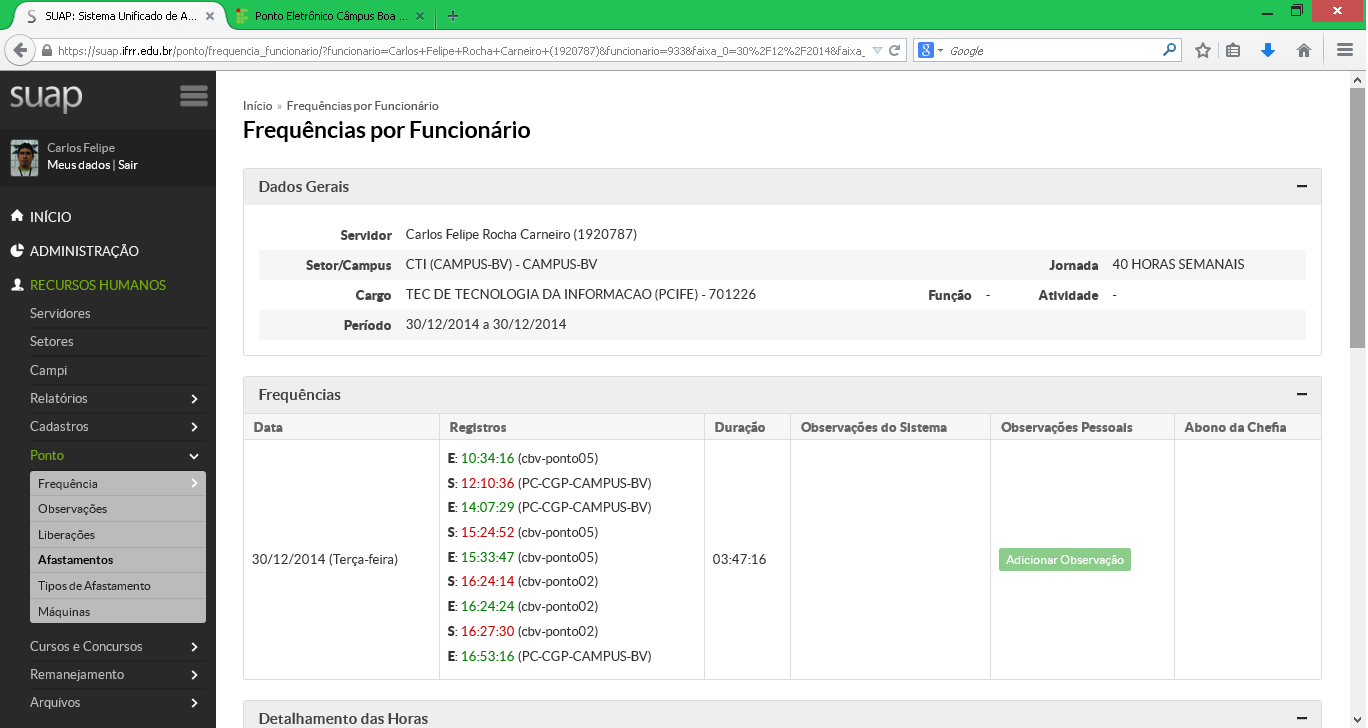This screenshot has height=728, width=1368.
Task: Toggle the SUAP sidebar hamburger menu
Action: pos(193,96)
